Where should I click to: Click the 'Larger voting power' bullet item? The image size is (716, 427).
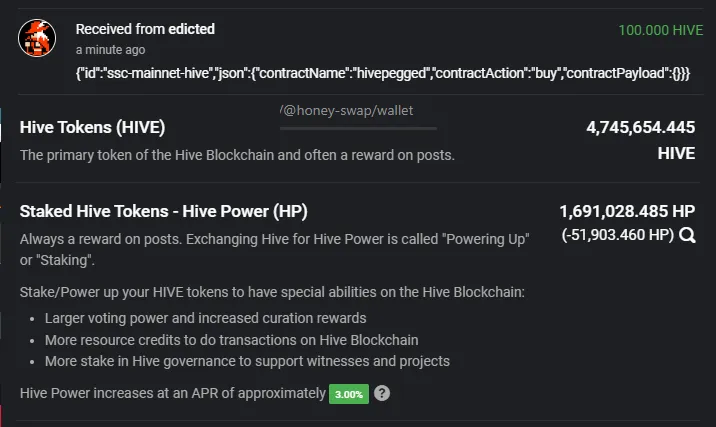[205, 318]
